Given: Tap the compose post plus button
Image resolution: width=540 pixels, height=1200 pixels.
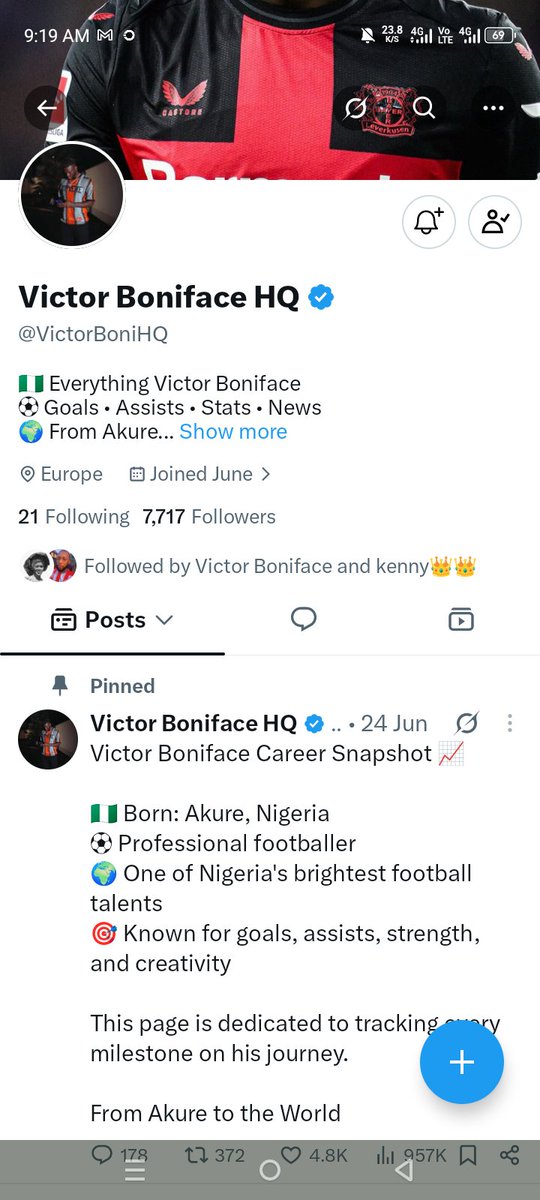Looking at the screenshot, I should point(462,1062).
